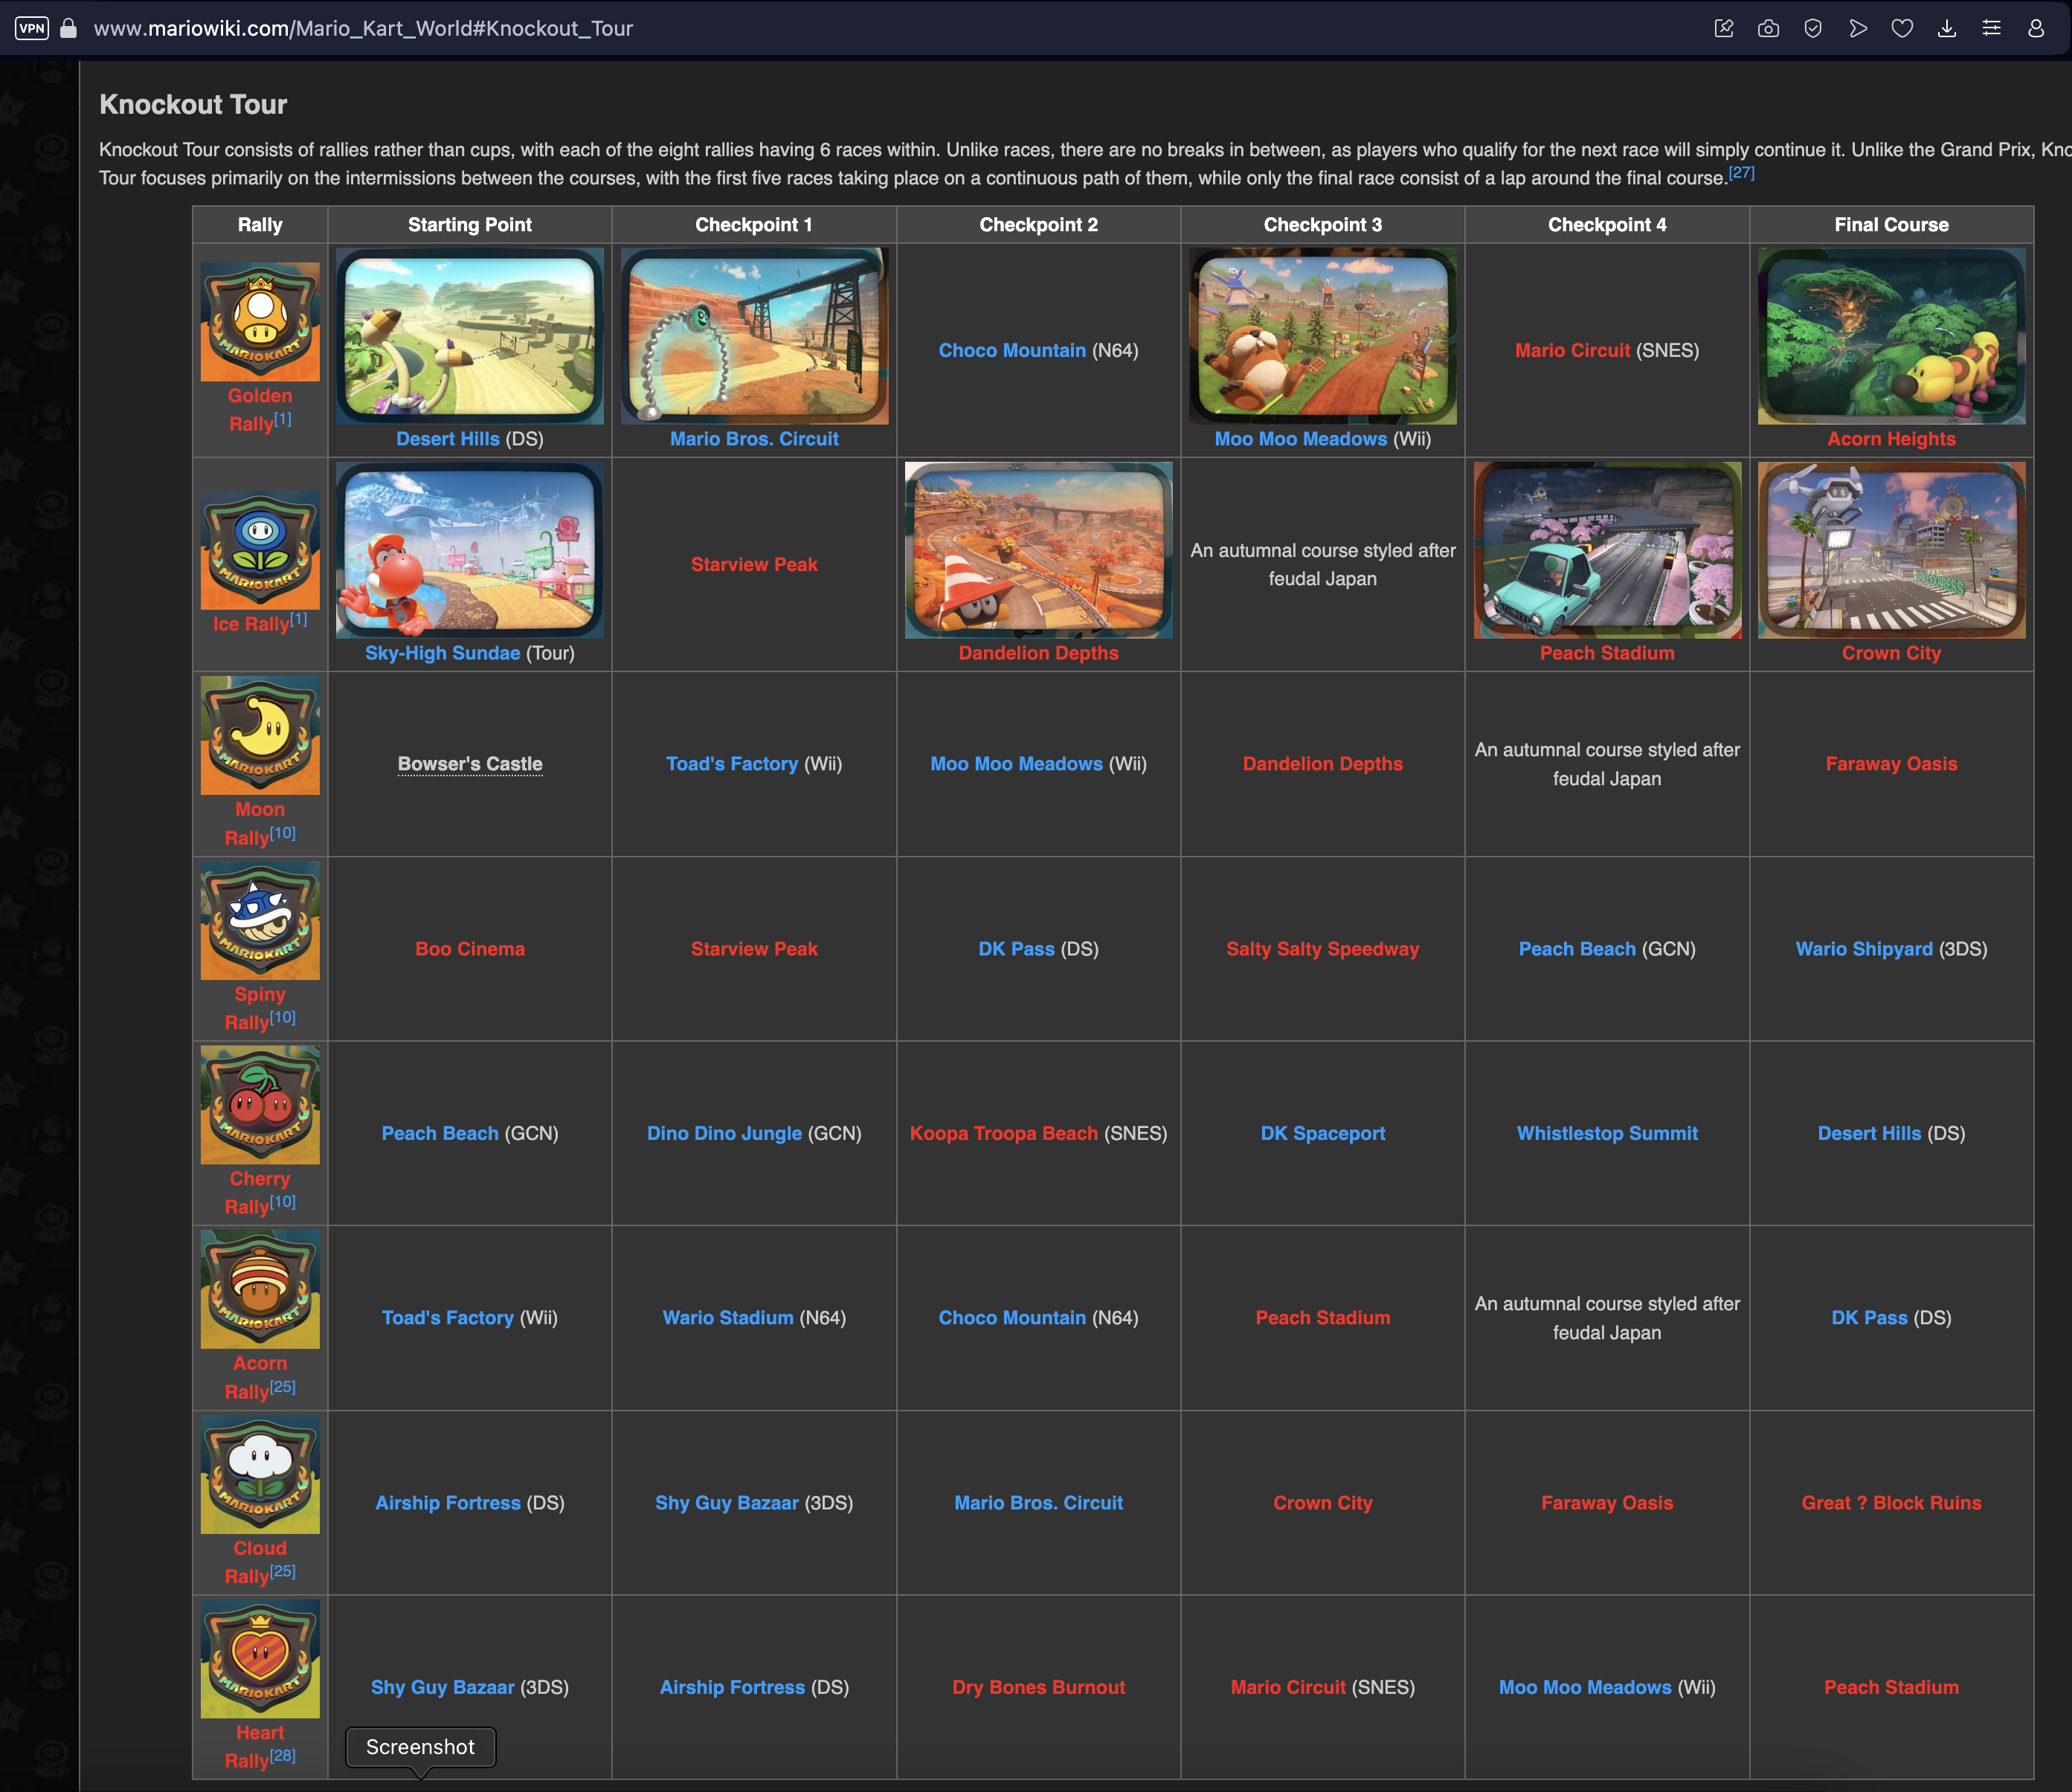Open the Salty Salty Speedway link
This screenshot has height=1792, width=2072.
tap(1323, 949)
